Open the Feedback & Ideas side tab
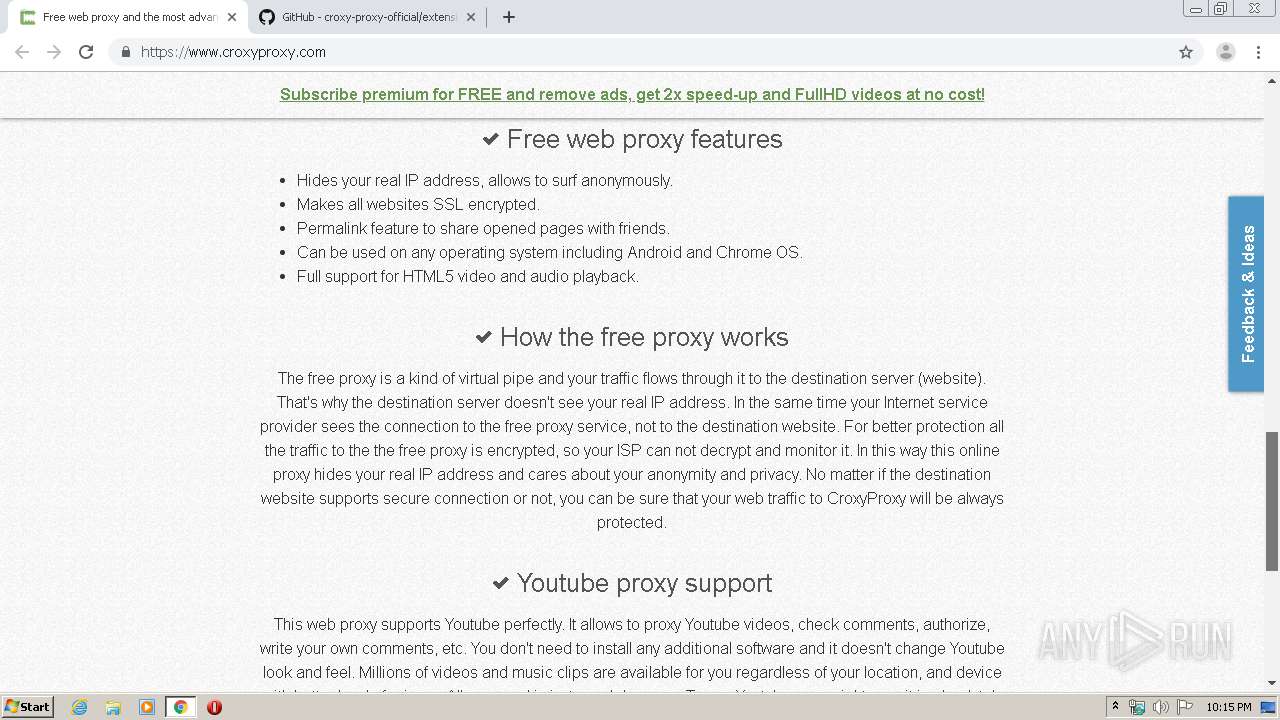This screenshot has width=1280, height=720. [x=1247, y=293]
